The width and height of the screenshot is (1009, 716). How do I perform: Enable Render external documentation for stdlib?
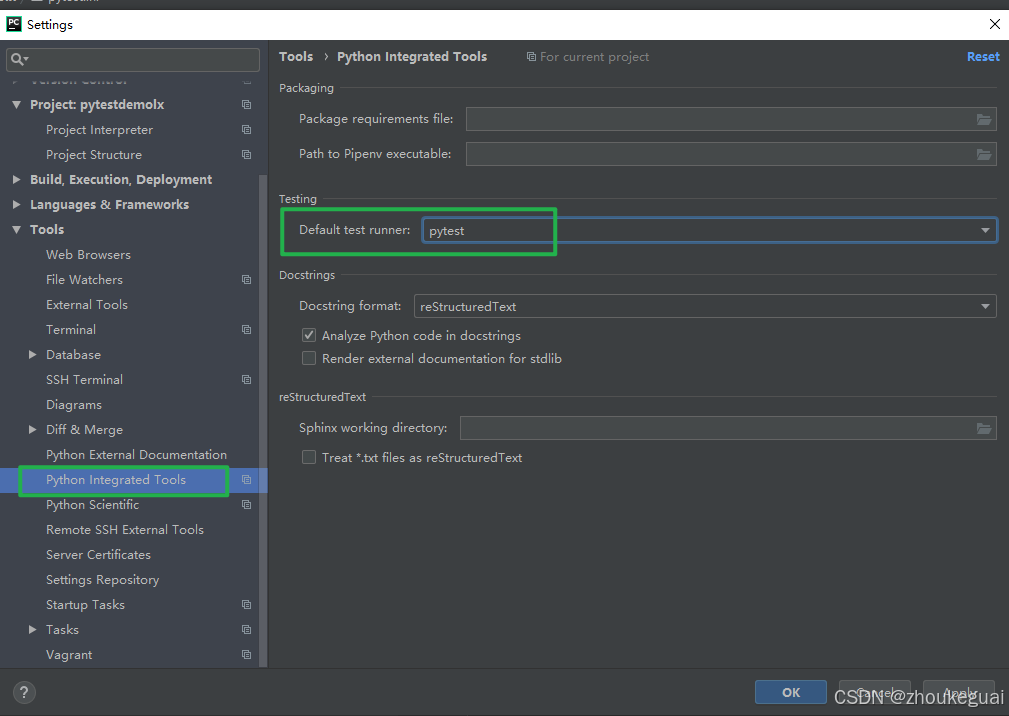click(309, 358)
